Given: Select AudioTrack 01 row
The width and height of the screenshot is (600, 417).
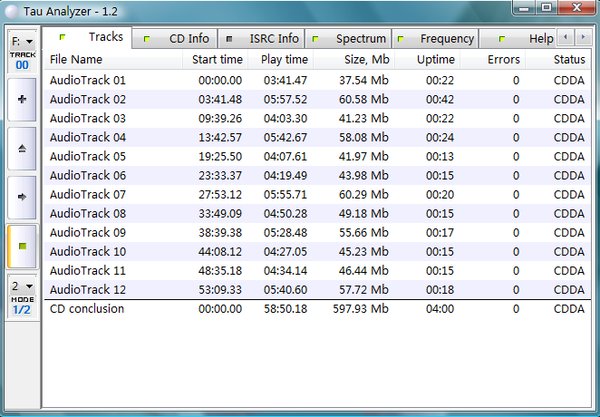Looking at the screenshot, I should (317, 80).
